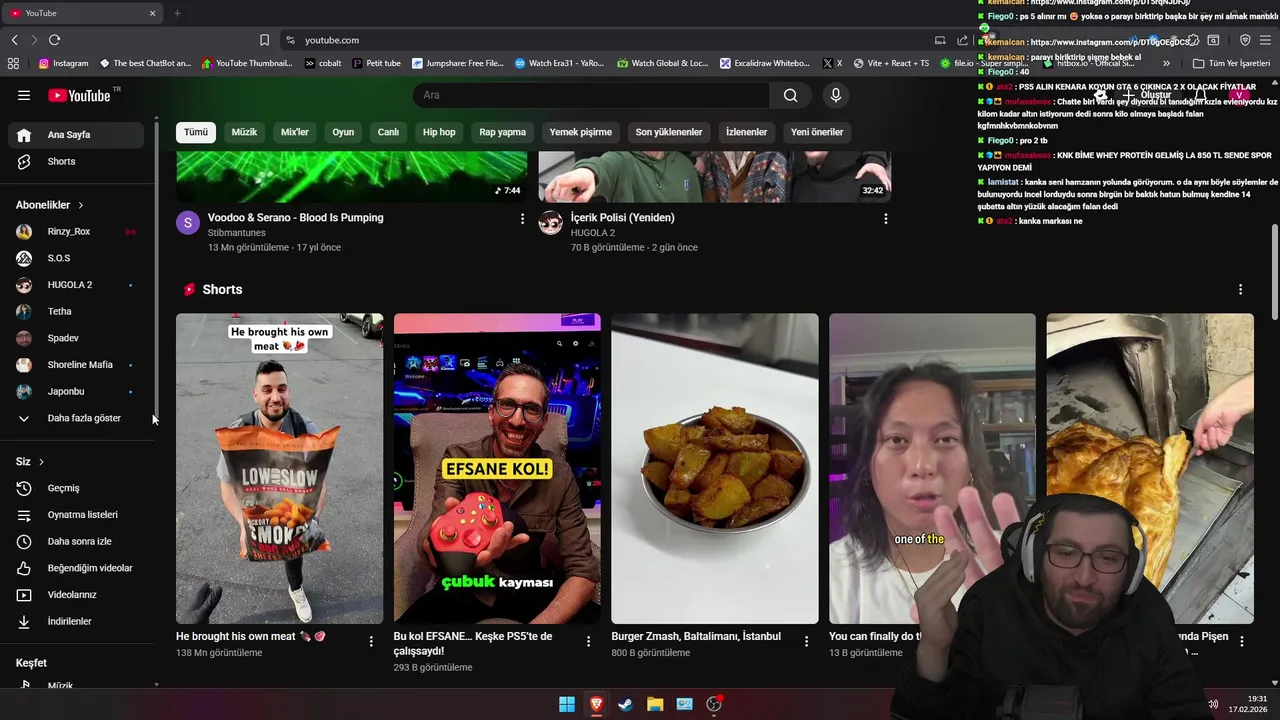Open Geçmiş history page
This screenshot has height=720, width=1280.
[76, 488]
